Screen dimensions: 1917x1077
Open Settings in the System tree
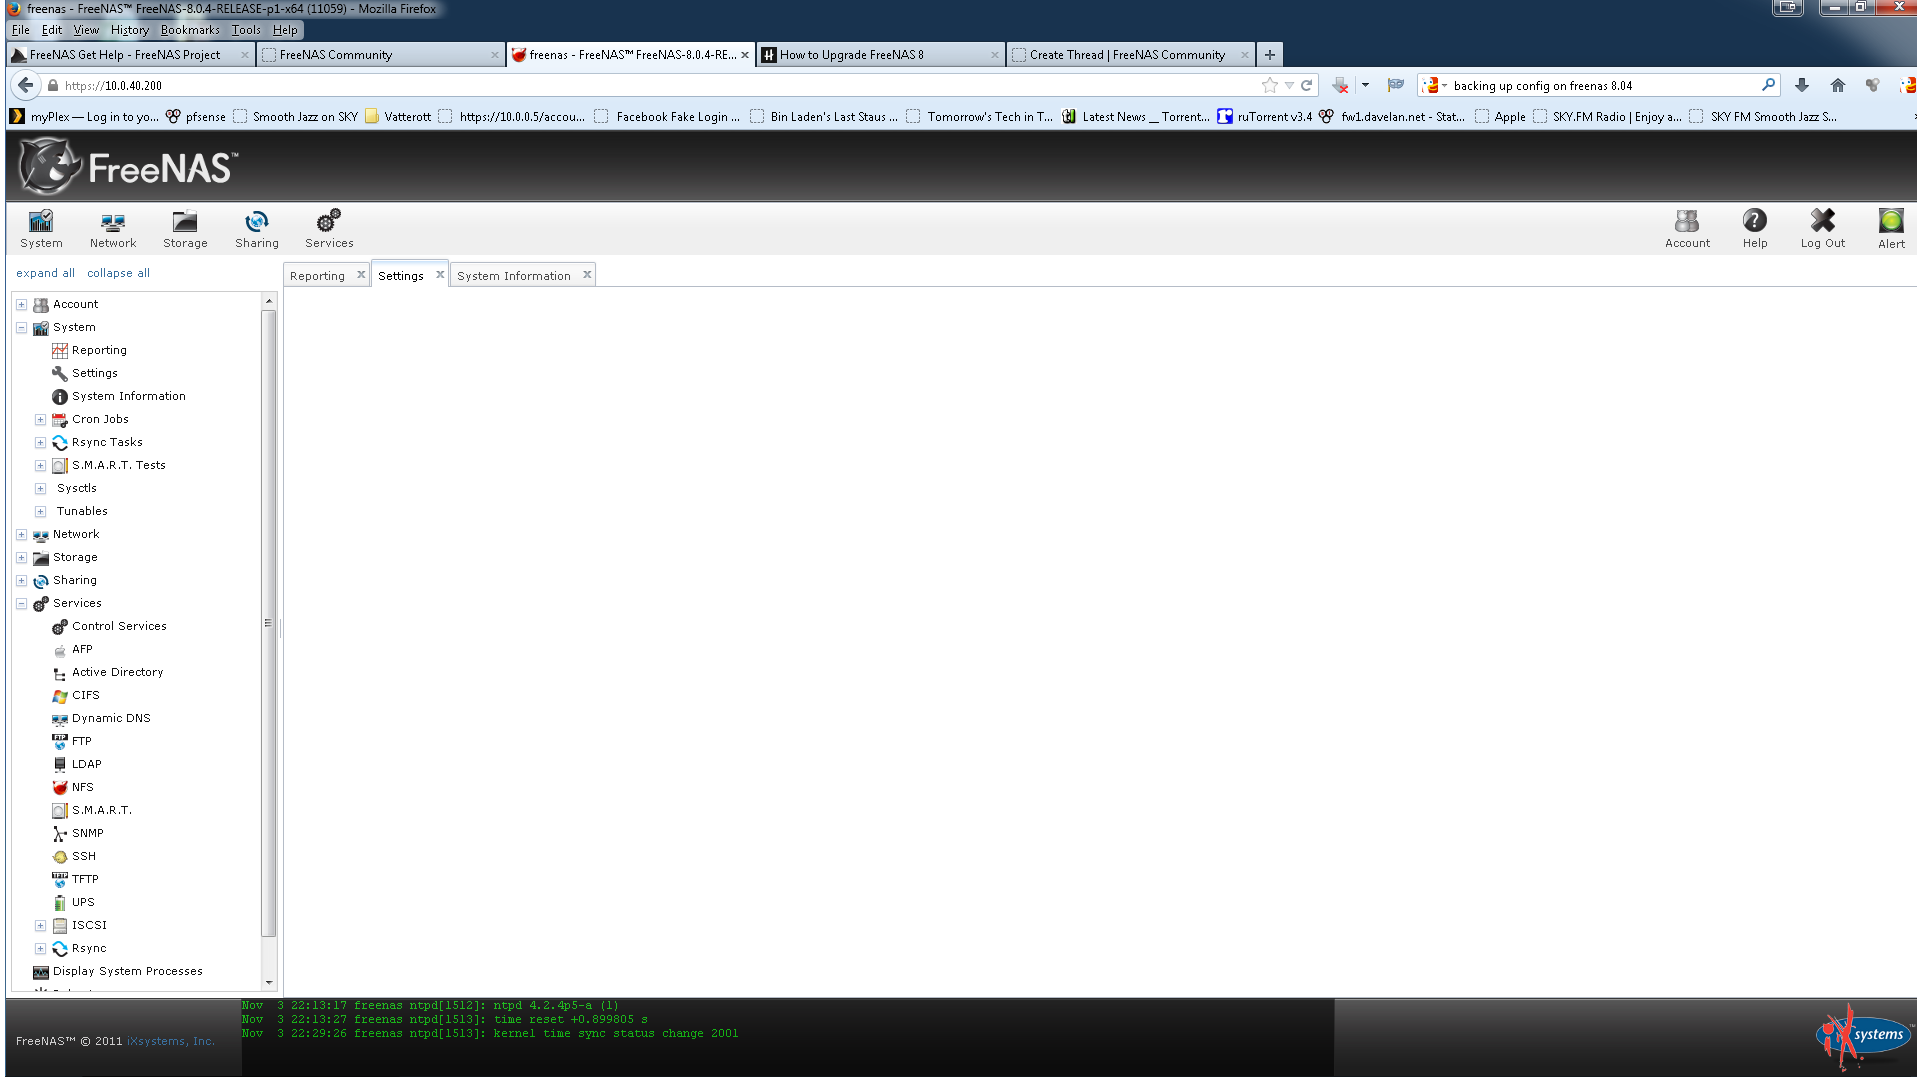94,373
